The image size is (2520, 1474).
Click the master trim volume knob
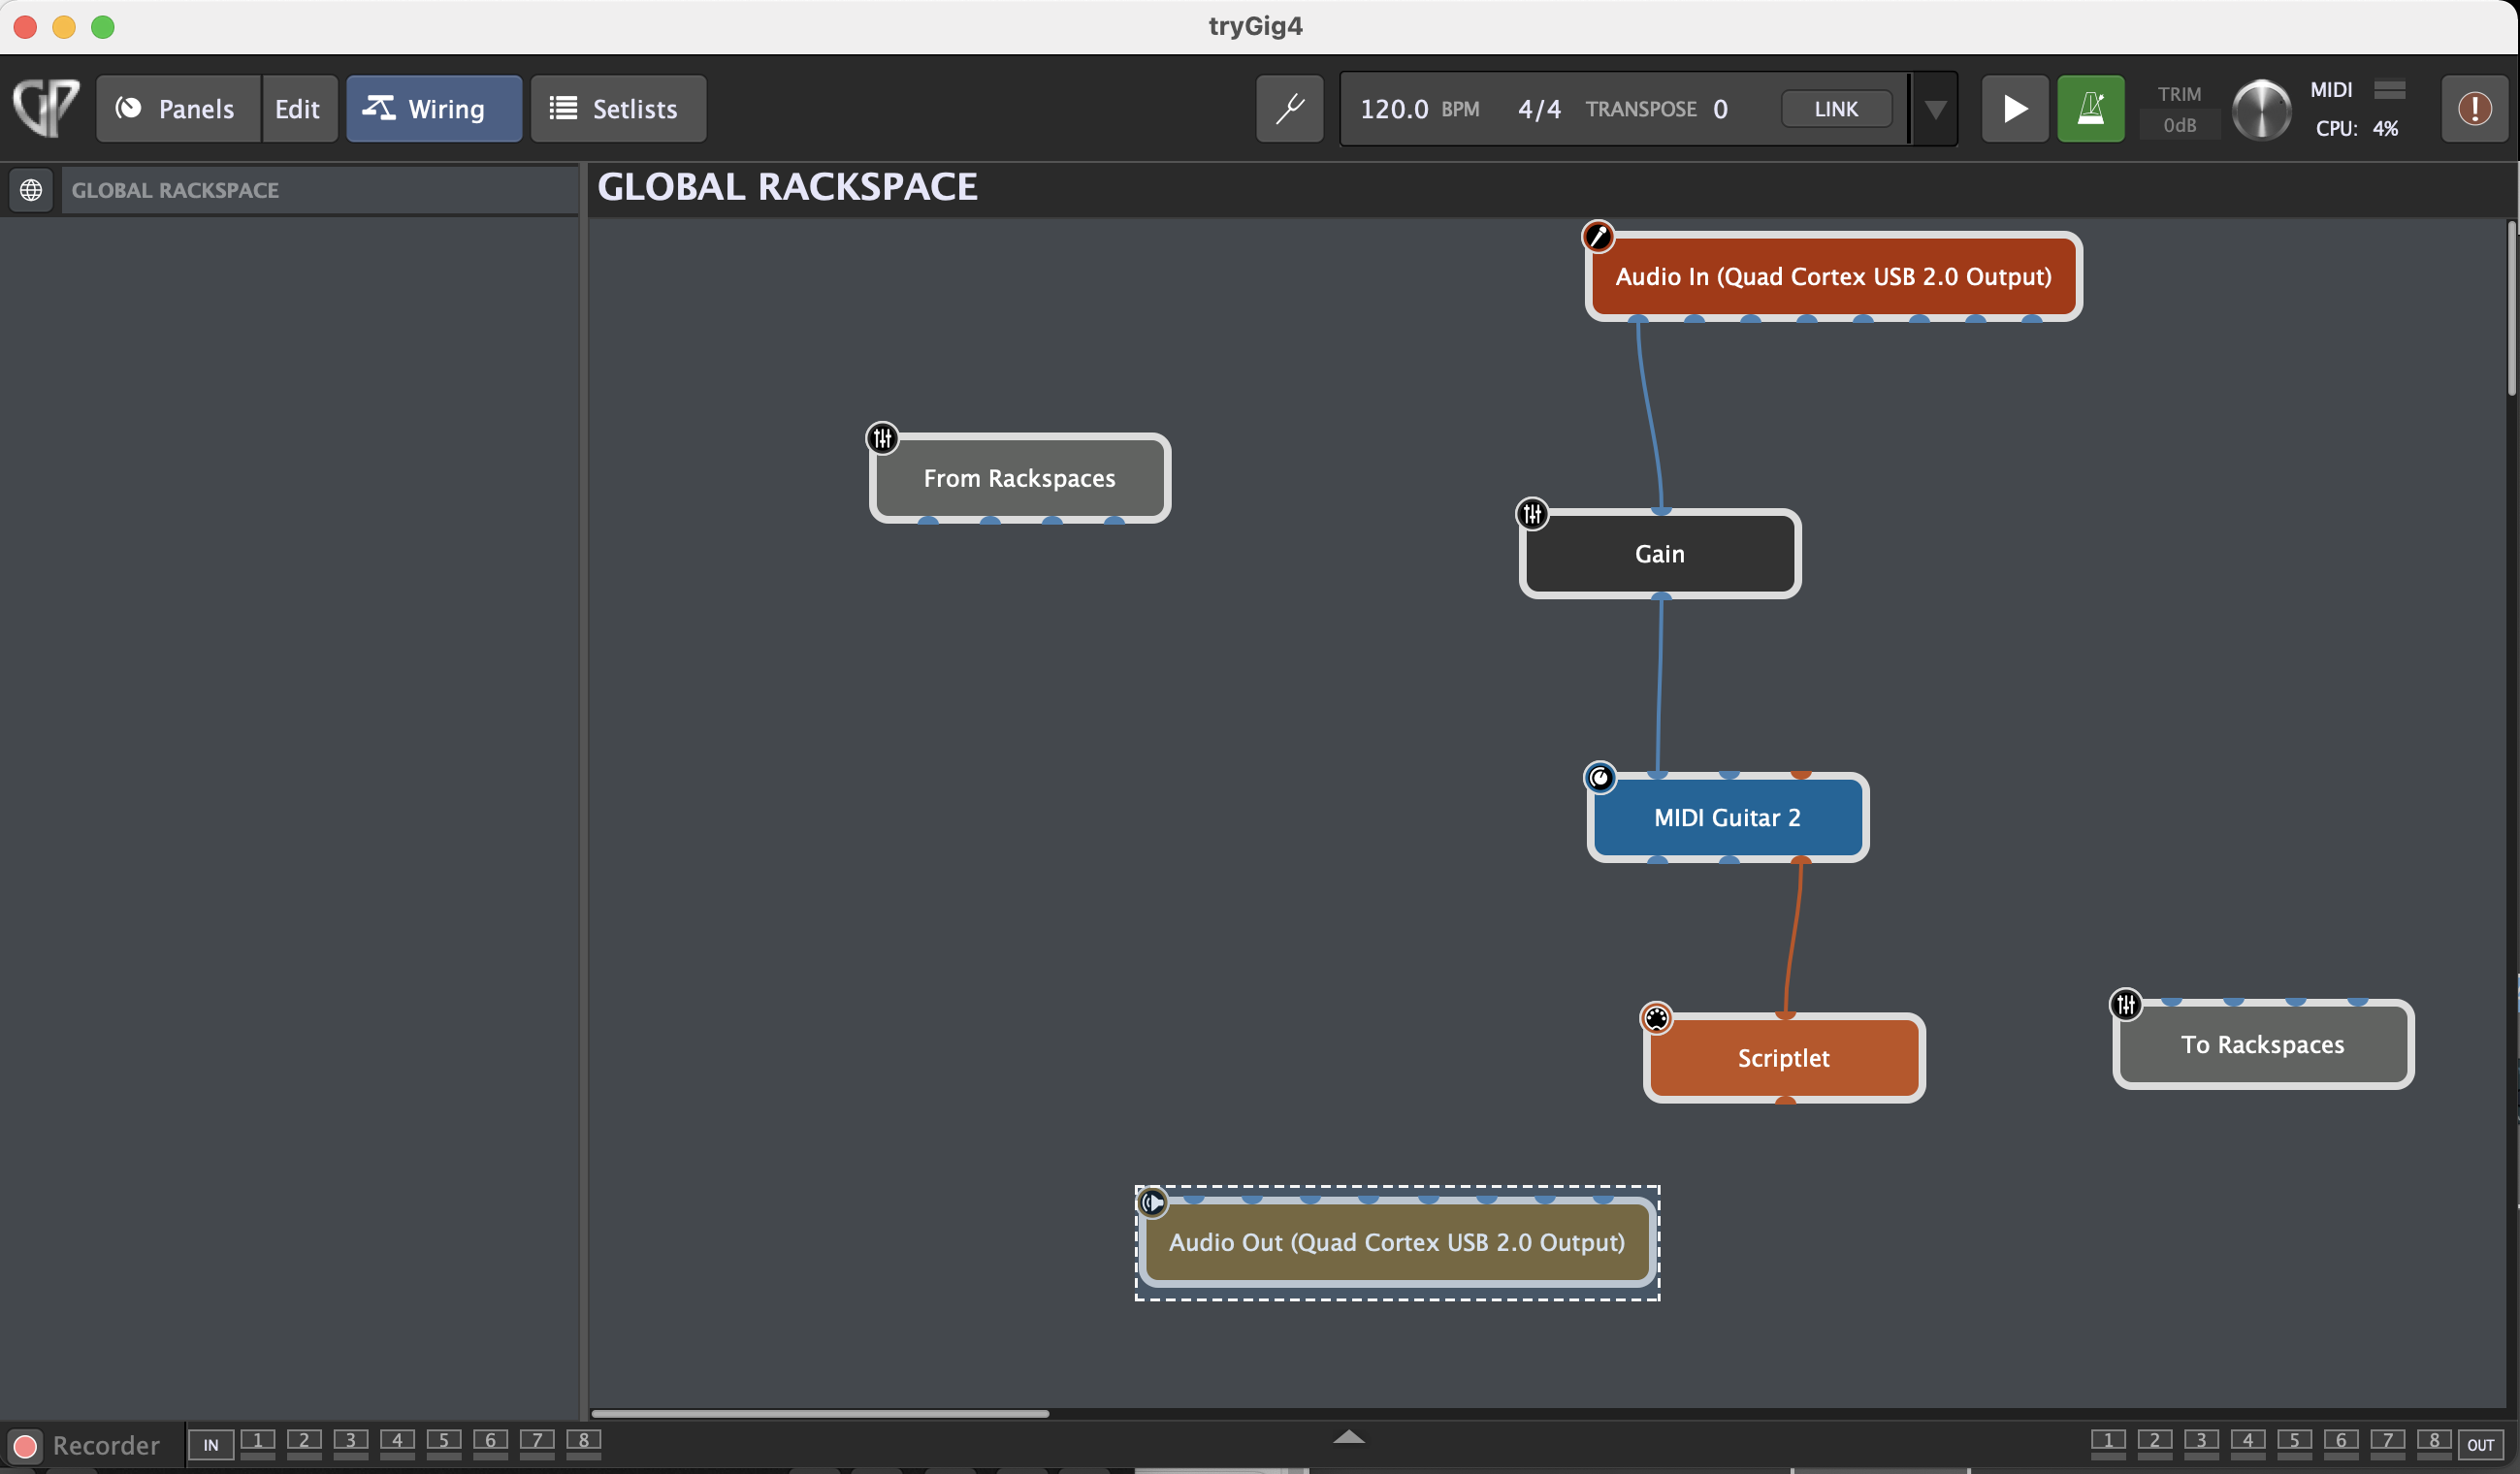click(2260, 108)
